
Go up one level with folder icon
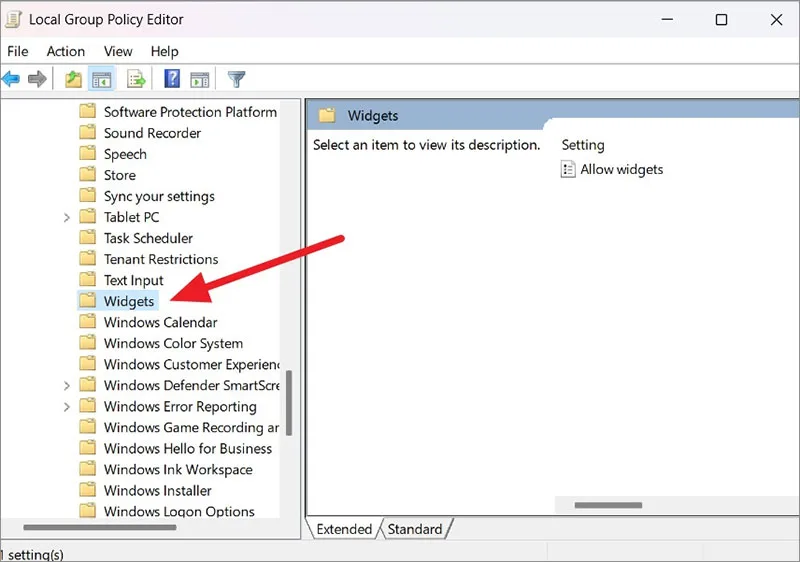(x=73, y=79)
